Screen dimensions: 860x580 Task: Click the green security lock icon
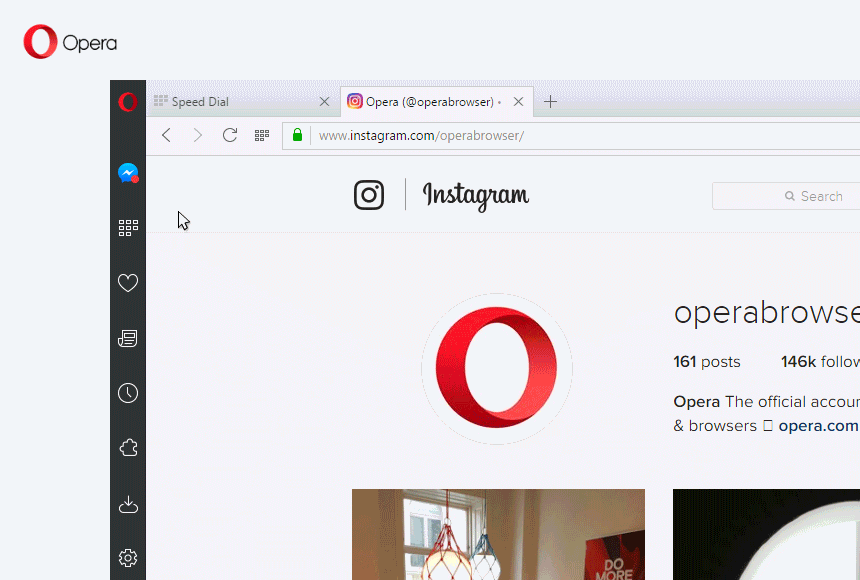[x=297, y=135]
